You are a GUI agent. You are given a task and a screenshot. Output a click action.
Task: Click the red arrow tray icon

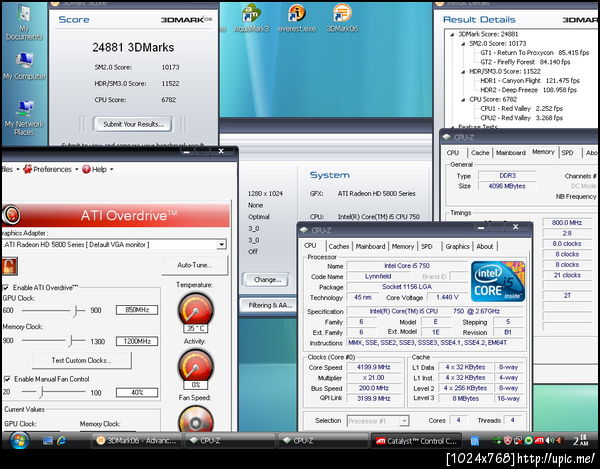559,441
